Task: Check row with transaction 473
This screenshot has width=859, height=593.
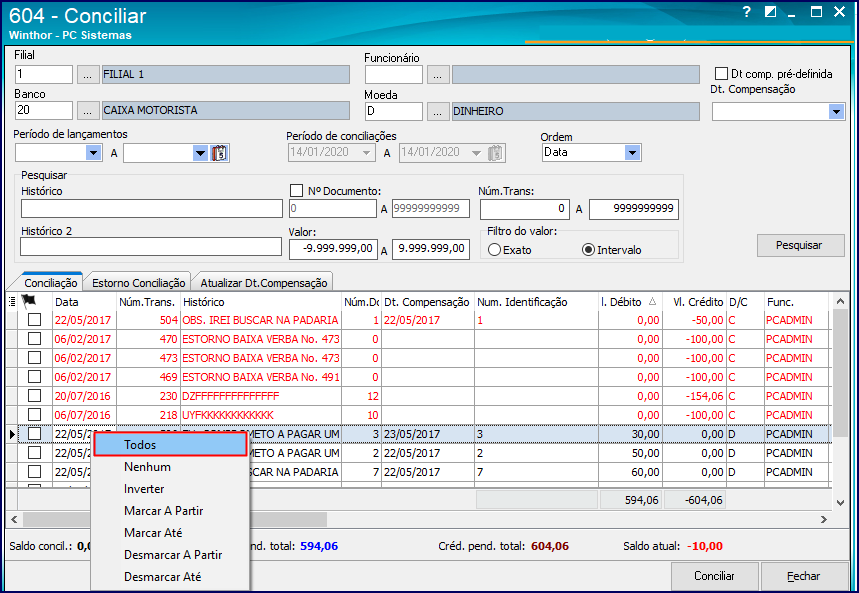Action: 35,358
